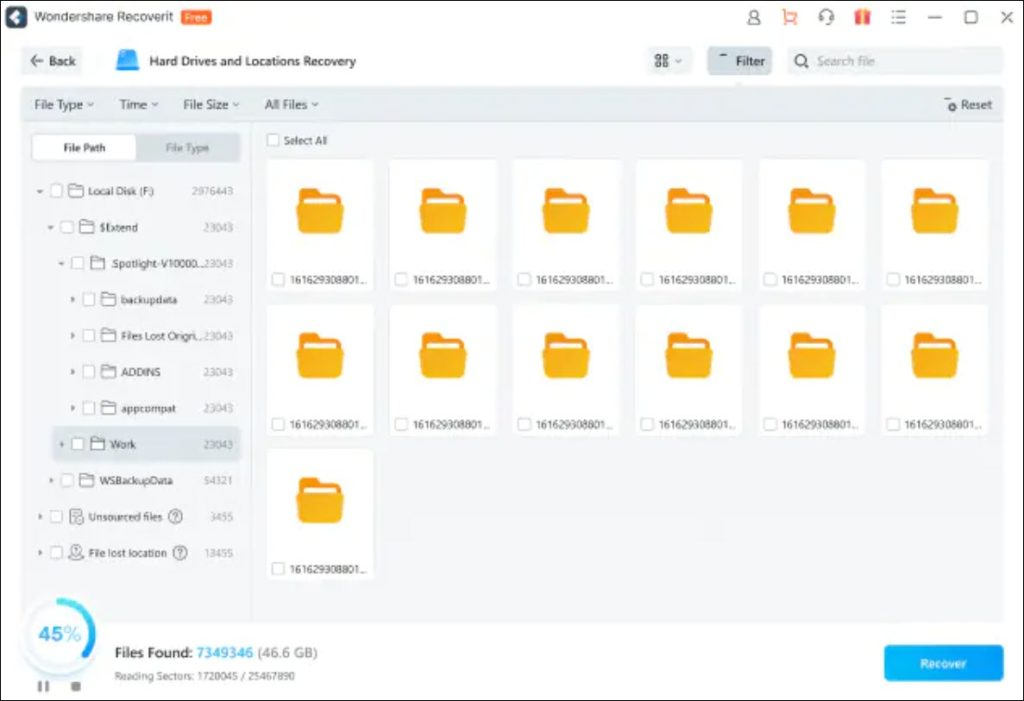Collapse the $Extend tree node
The image size is (1024, 701).
pyautogui.click(x=50, y=227)
